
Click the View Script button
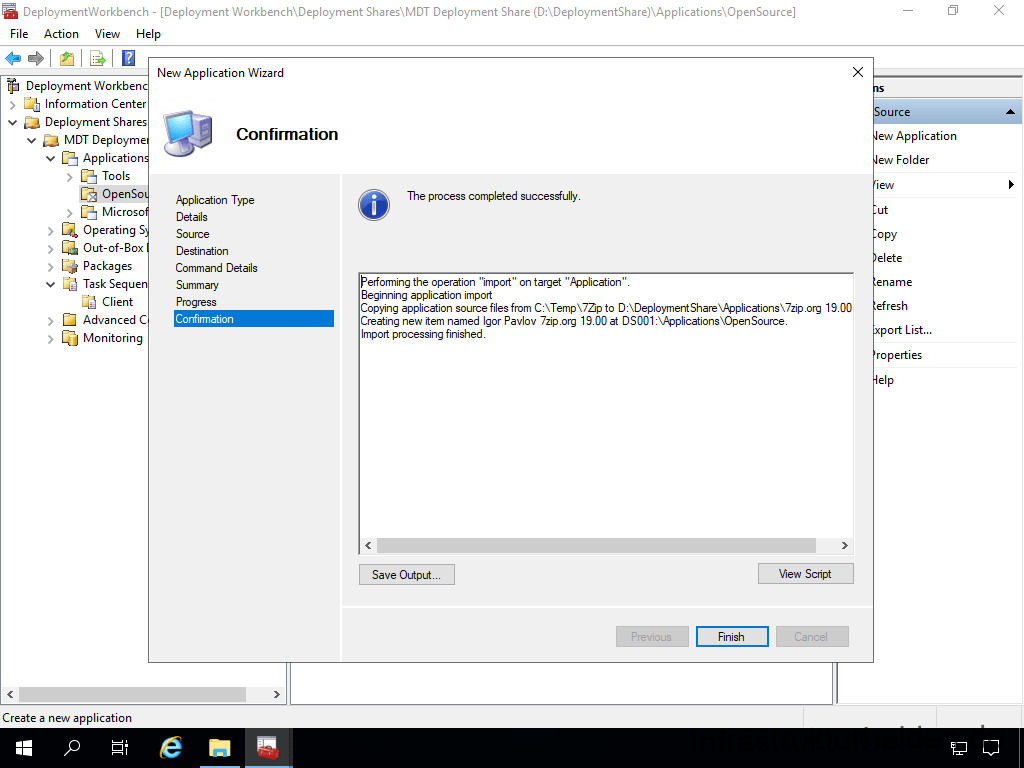click(x=805, y=573)
